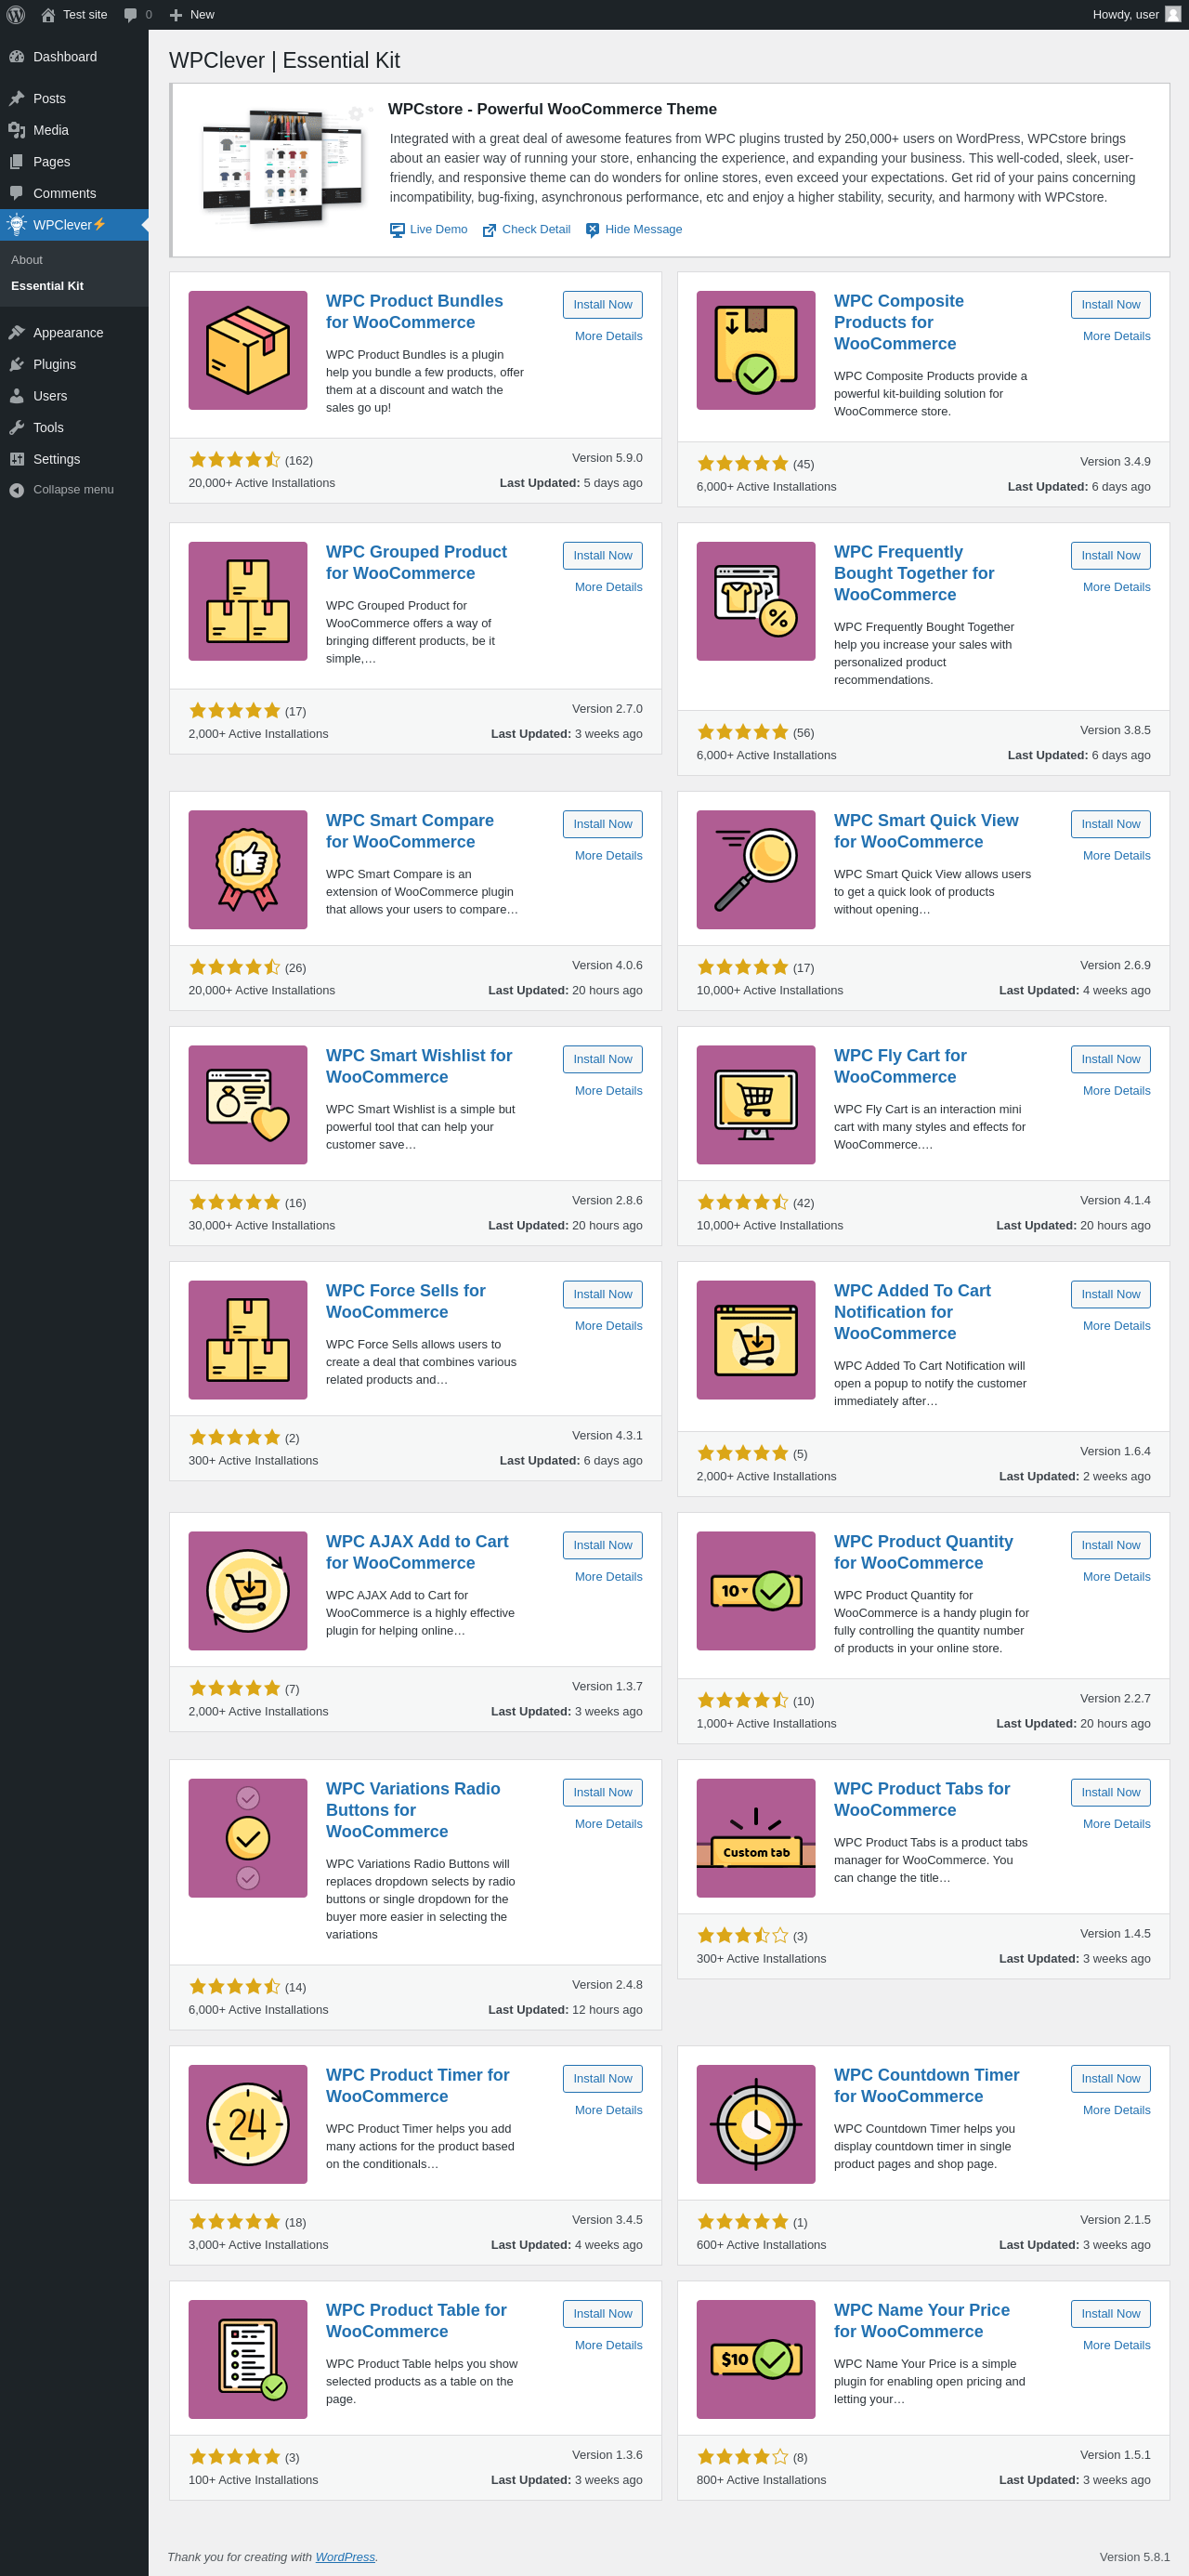Open WPC Product Tabs for WooCommerce title
The image size is (1189, 2576).
pos(922,1798)
